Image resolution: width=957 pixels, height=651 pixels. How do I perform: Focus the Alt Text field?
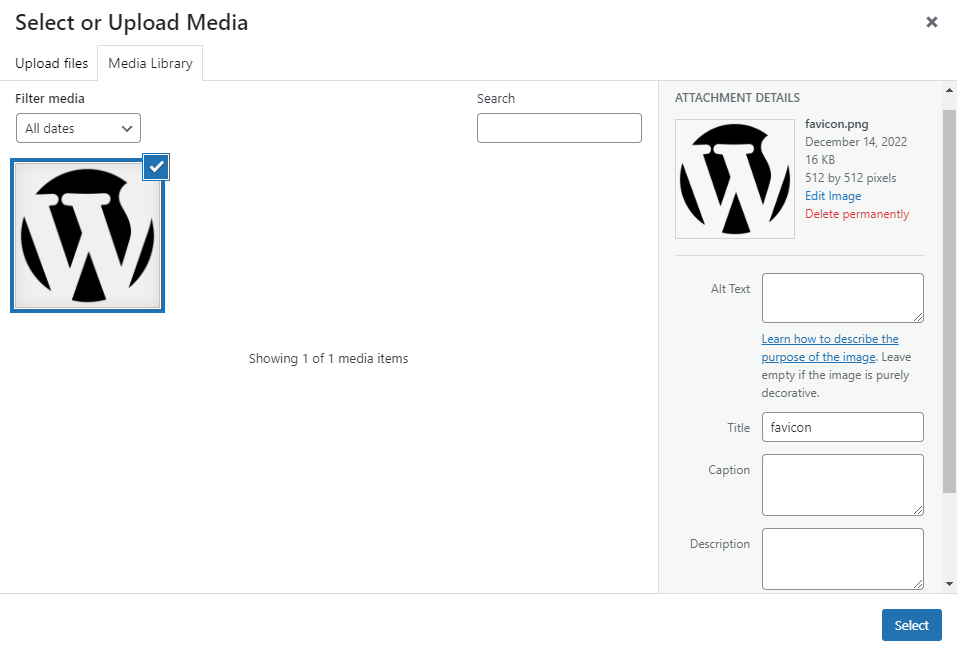841,297
